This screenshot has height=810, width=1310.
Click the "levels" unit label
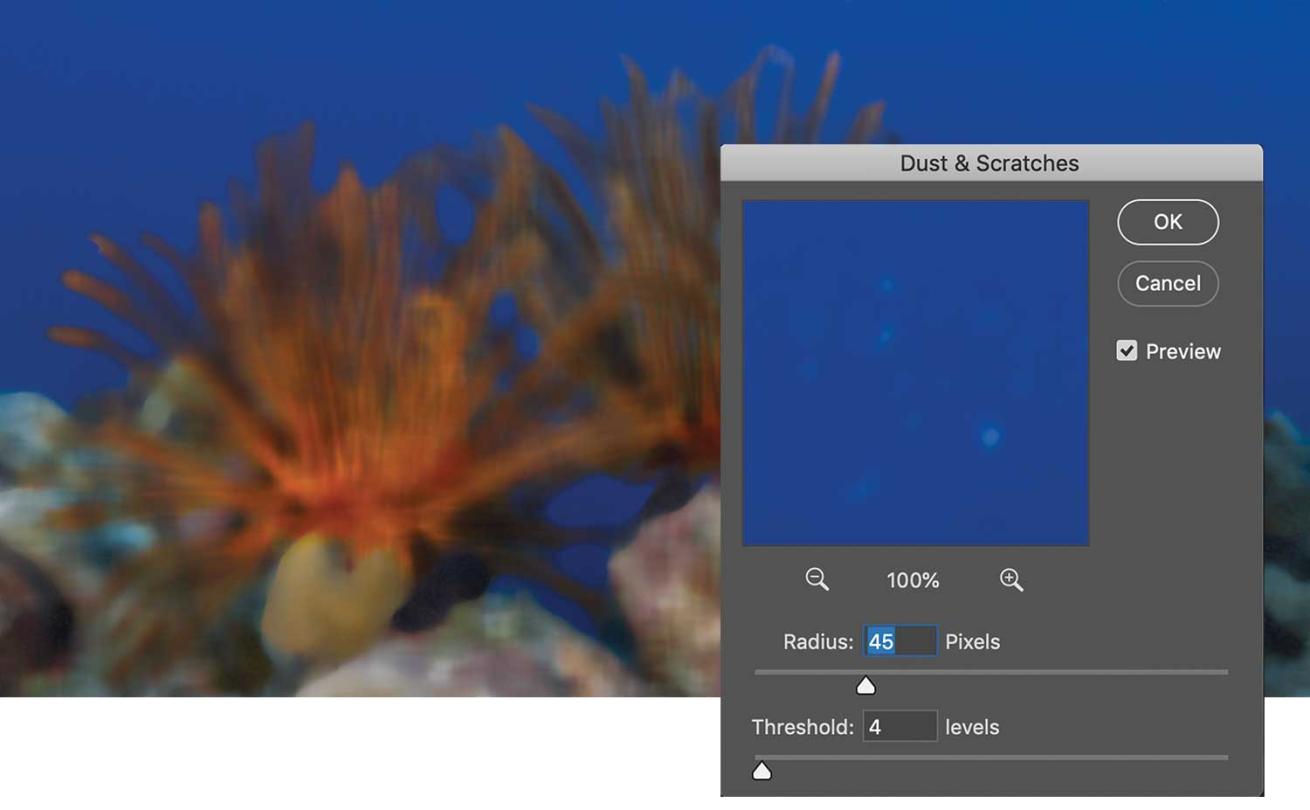pyautogui.click(x=972, y=727)
